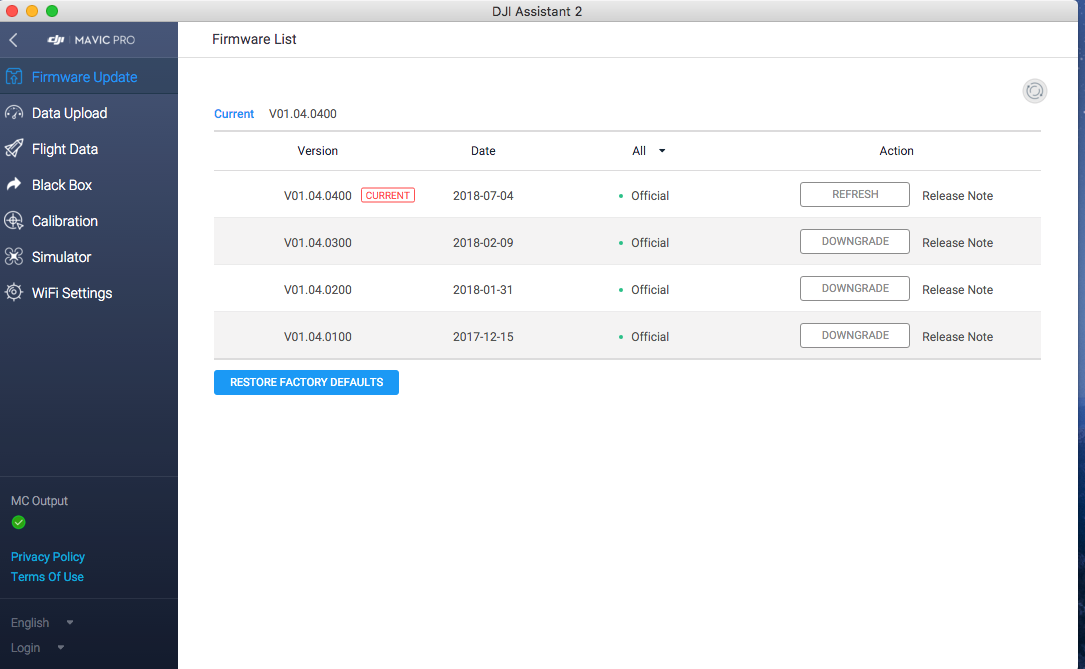This screenshot has height=669, width=1085.
Task: Click the Version column header
Action: click(x=318, y=151)
